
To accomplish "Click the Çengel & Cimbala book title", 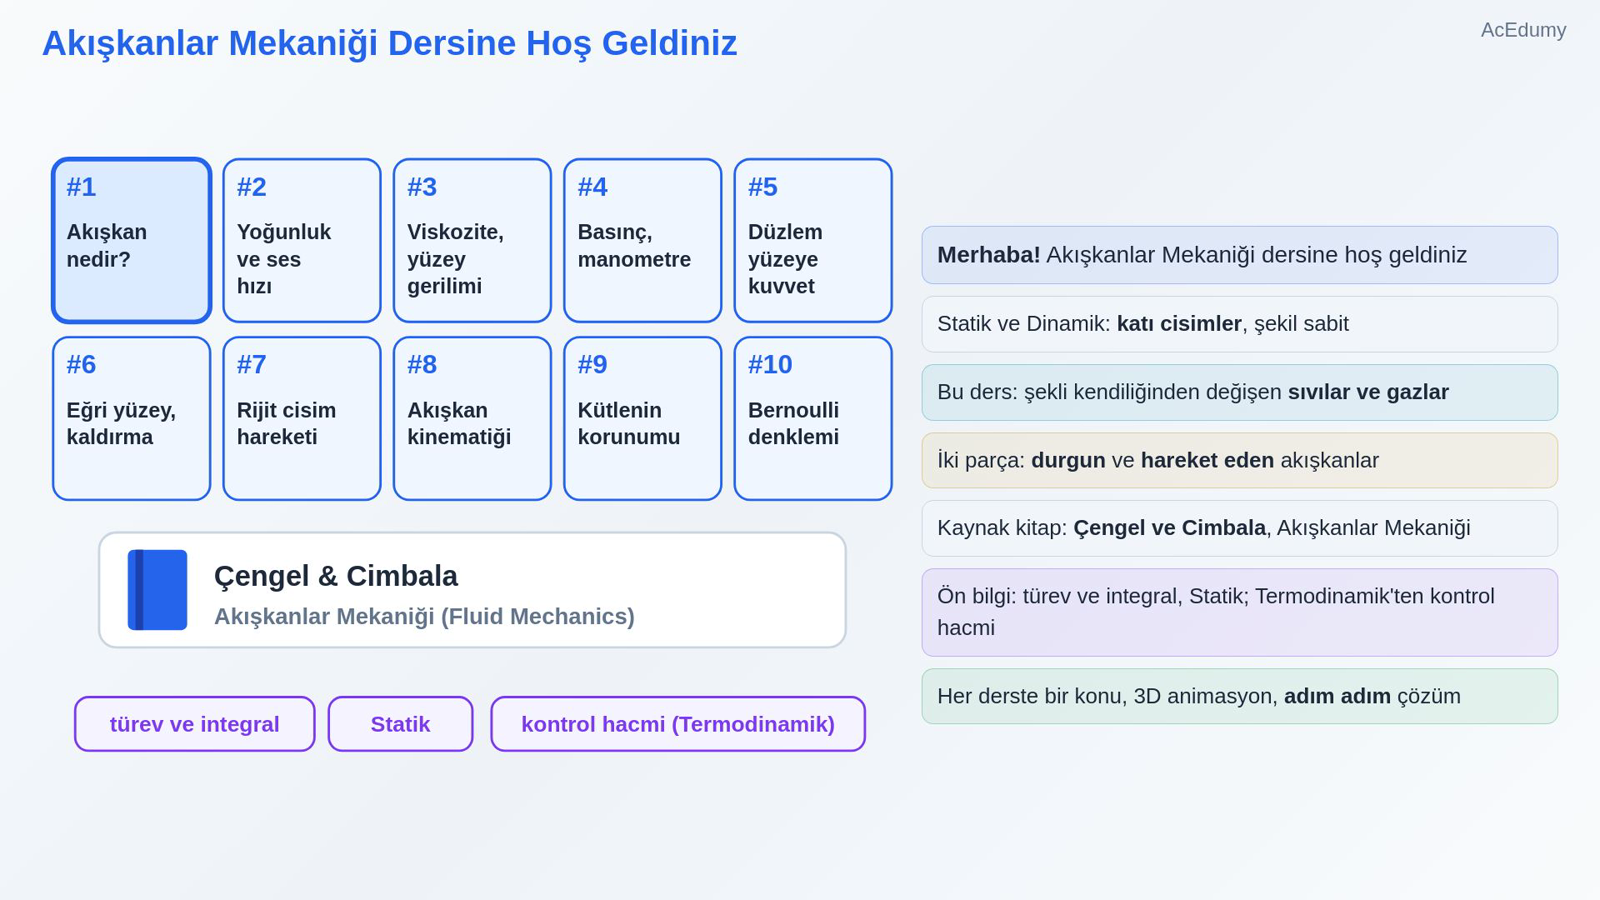I will point(336,576).
